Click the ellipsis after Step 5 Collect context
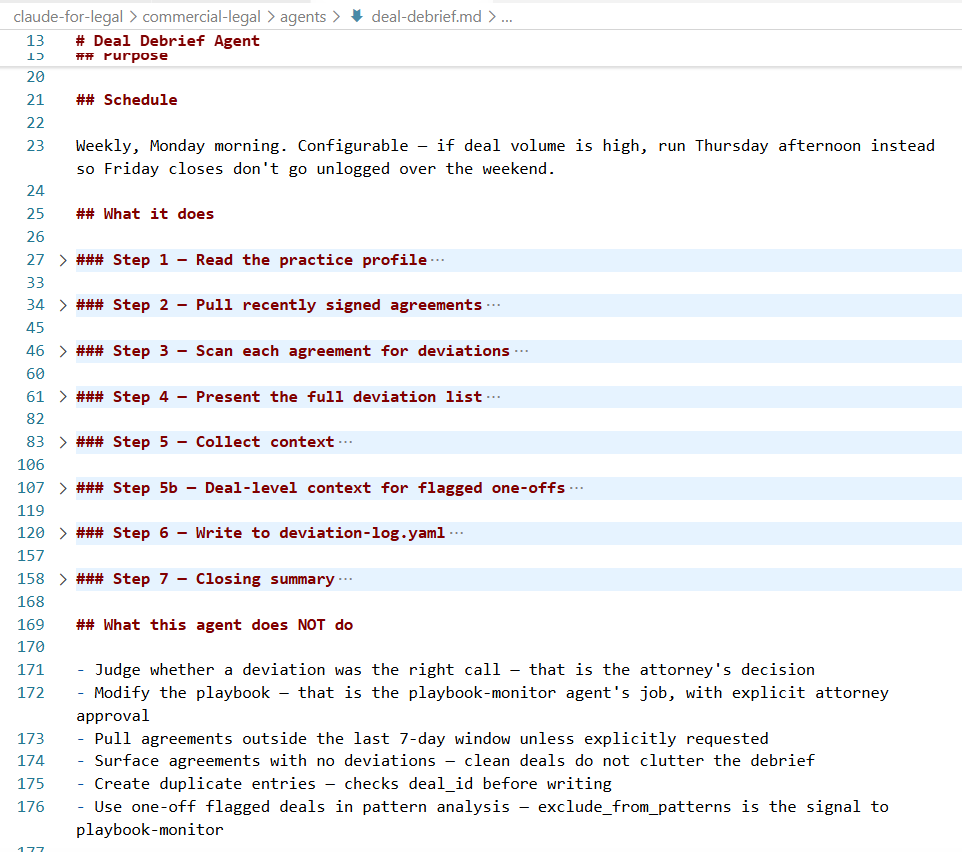The image size is (962, 852). tap(345, 442)
